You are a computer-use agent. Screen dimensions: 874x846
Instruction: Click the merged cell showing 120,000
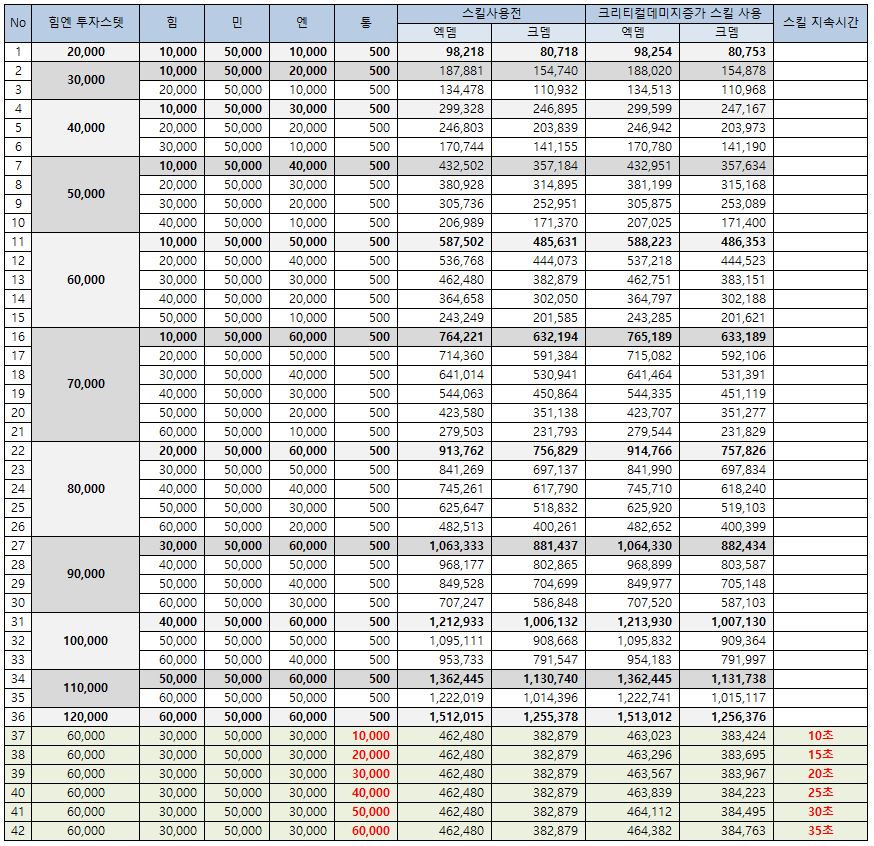85,716
